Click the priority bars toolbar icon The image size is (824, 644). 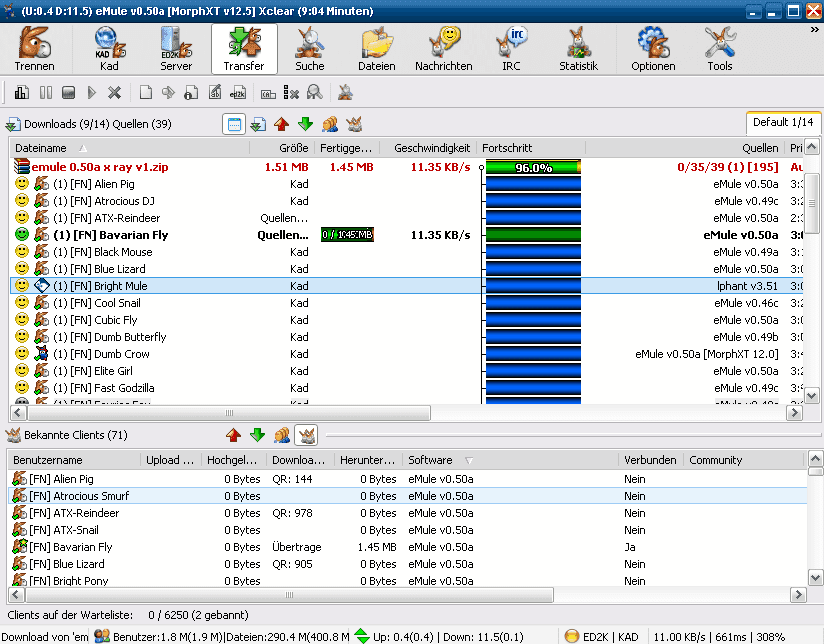click(x=22, y=93)
